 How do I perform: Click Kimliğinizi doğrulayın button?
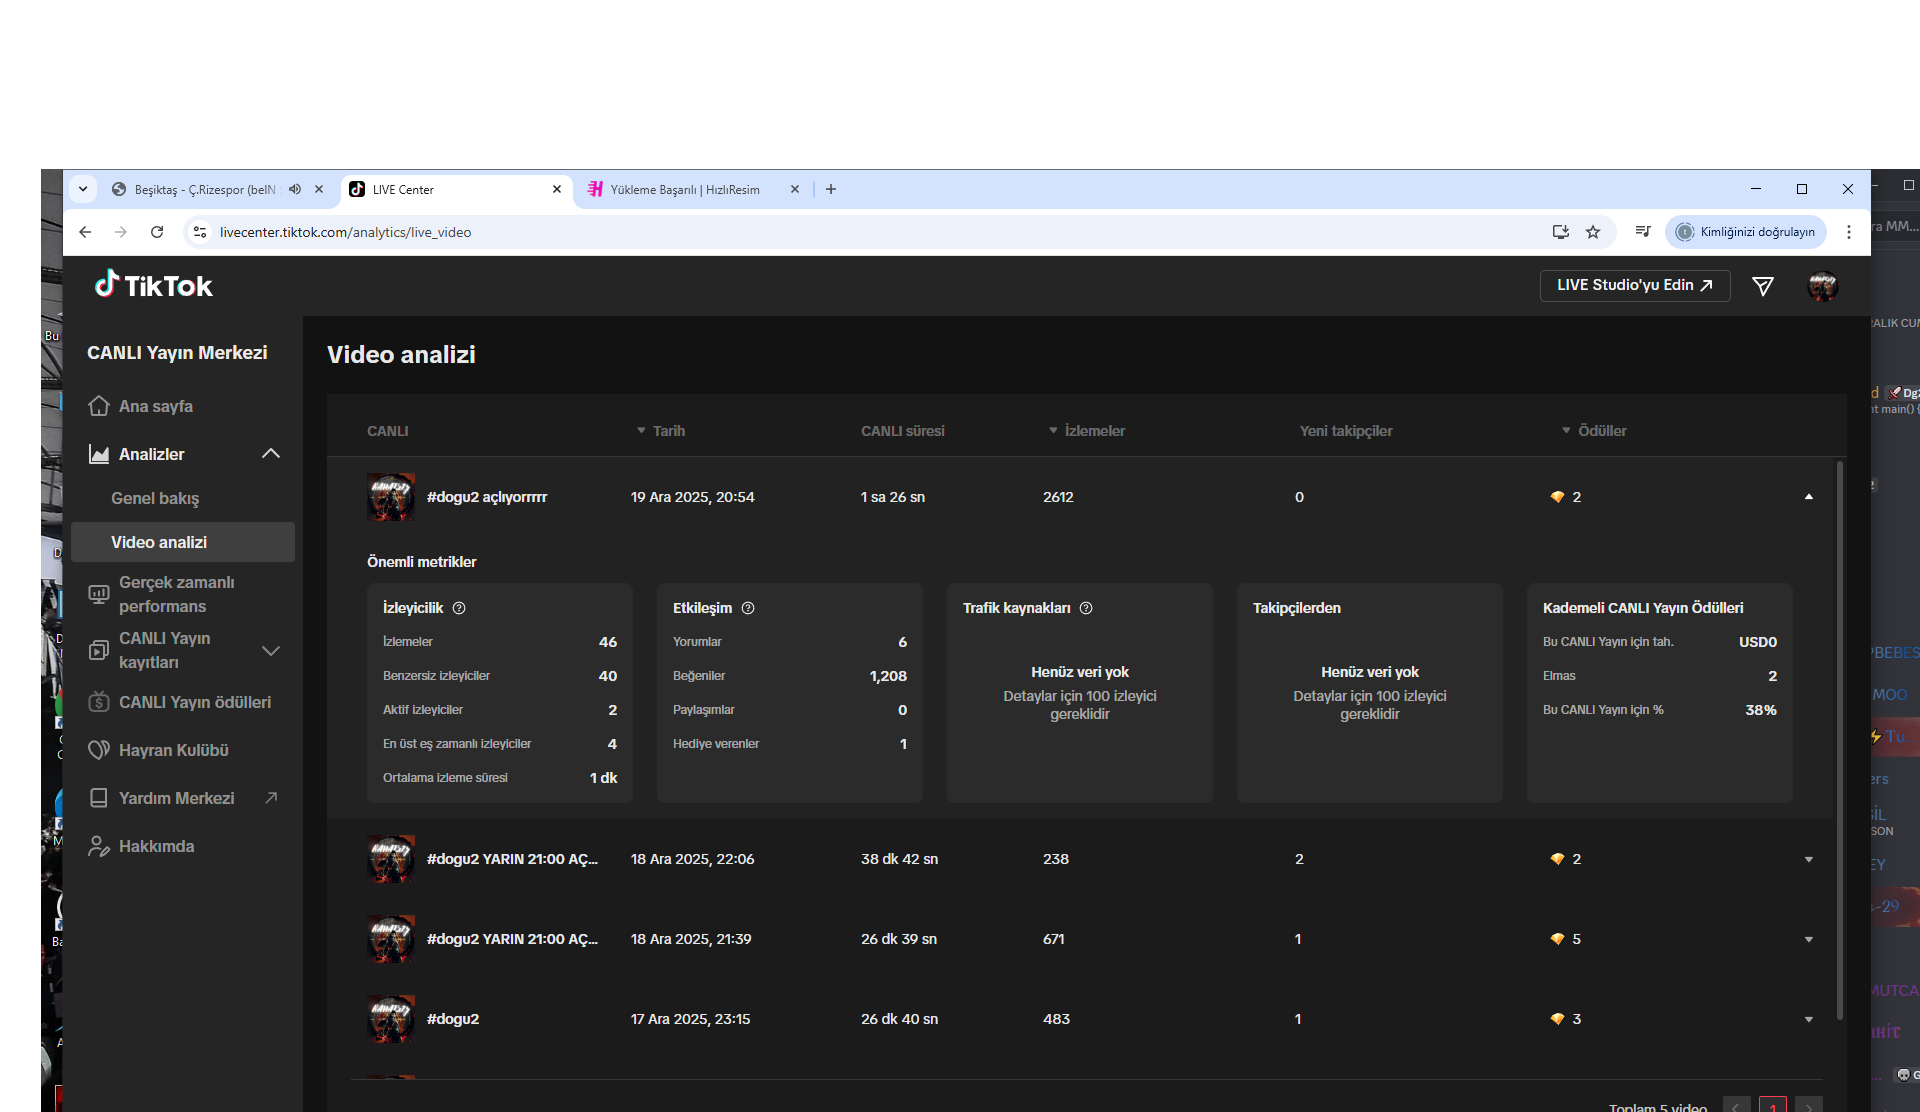pos(1746,232)
